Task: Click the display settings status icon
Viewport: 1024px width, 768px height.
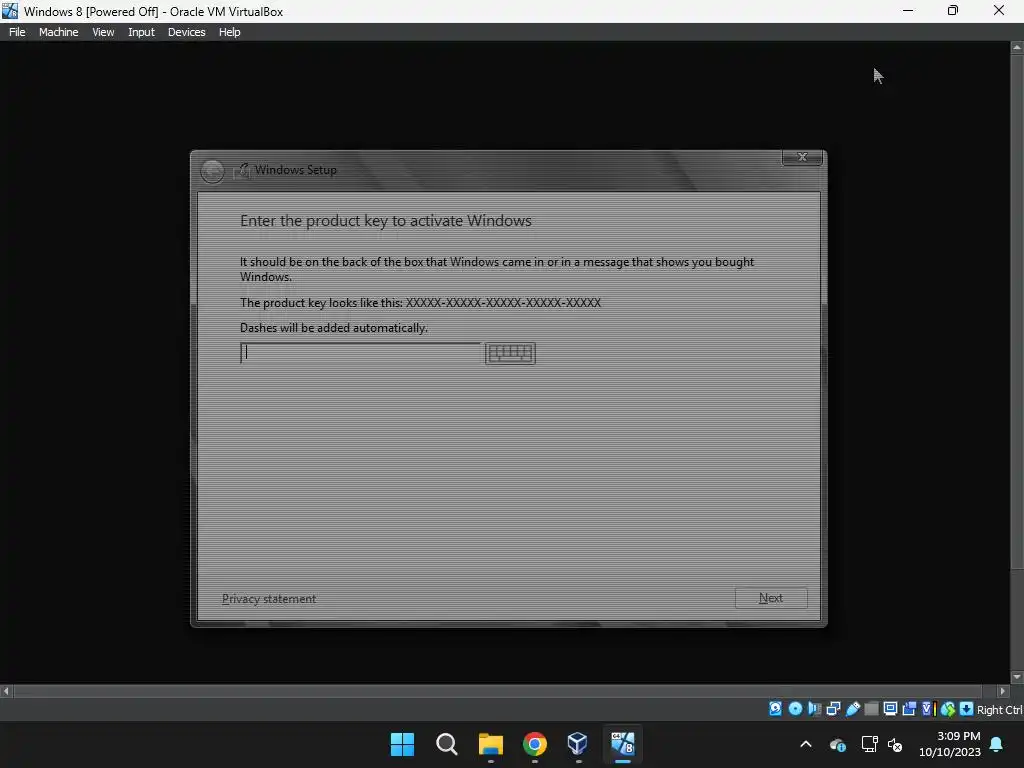Action: click(x=890, y=709)
